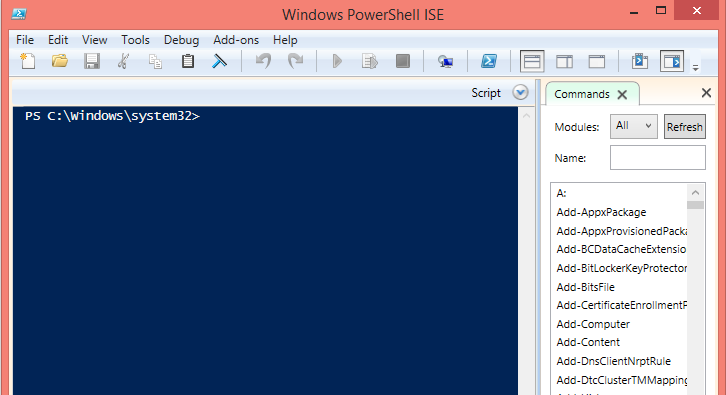726x395 pixels.
Task: Click the PowerShell ISE title bar app icon
Action: pyautogui.click(x=19, y=14)
